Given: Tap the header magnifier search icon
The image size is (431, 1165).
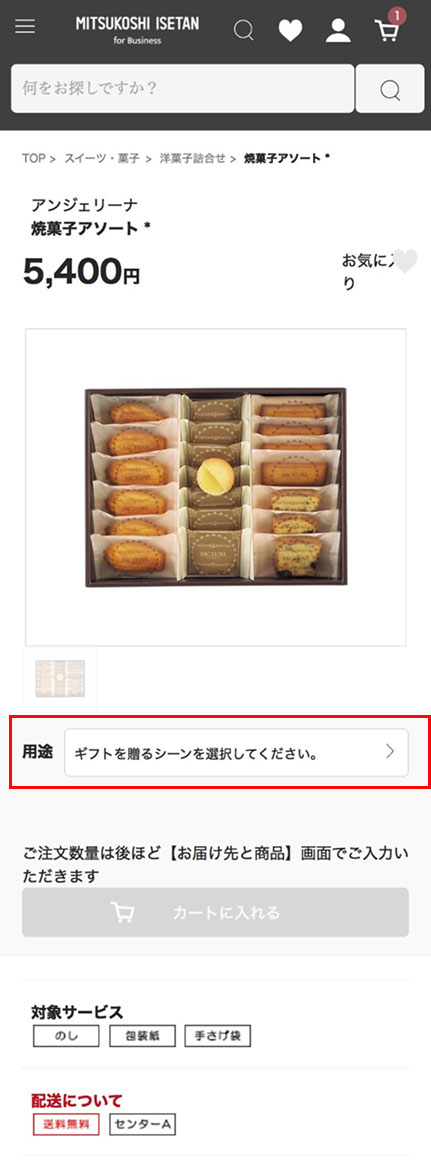Looking at the screenshot, I should coord(243,30).
